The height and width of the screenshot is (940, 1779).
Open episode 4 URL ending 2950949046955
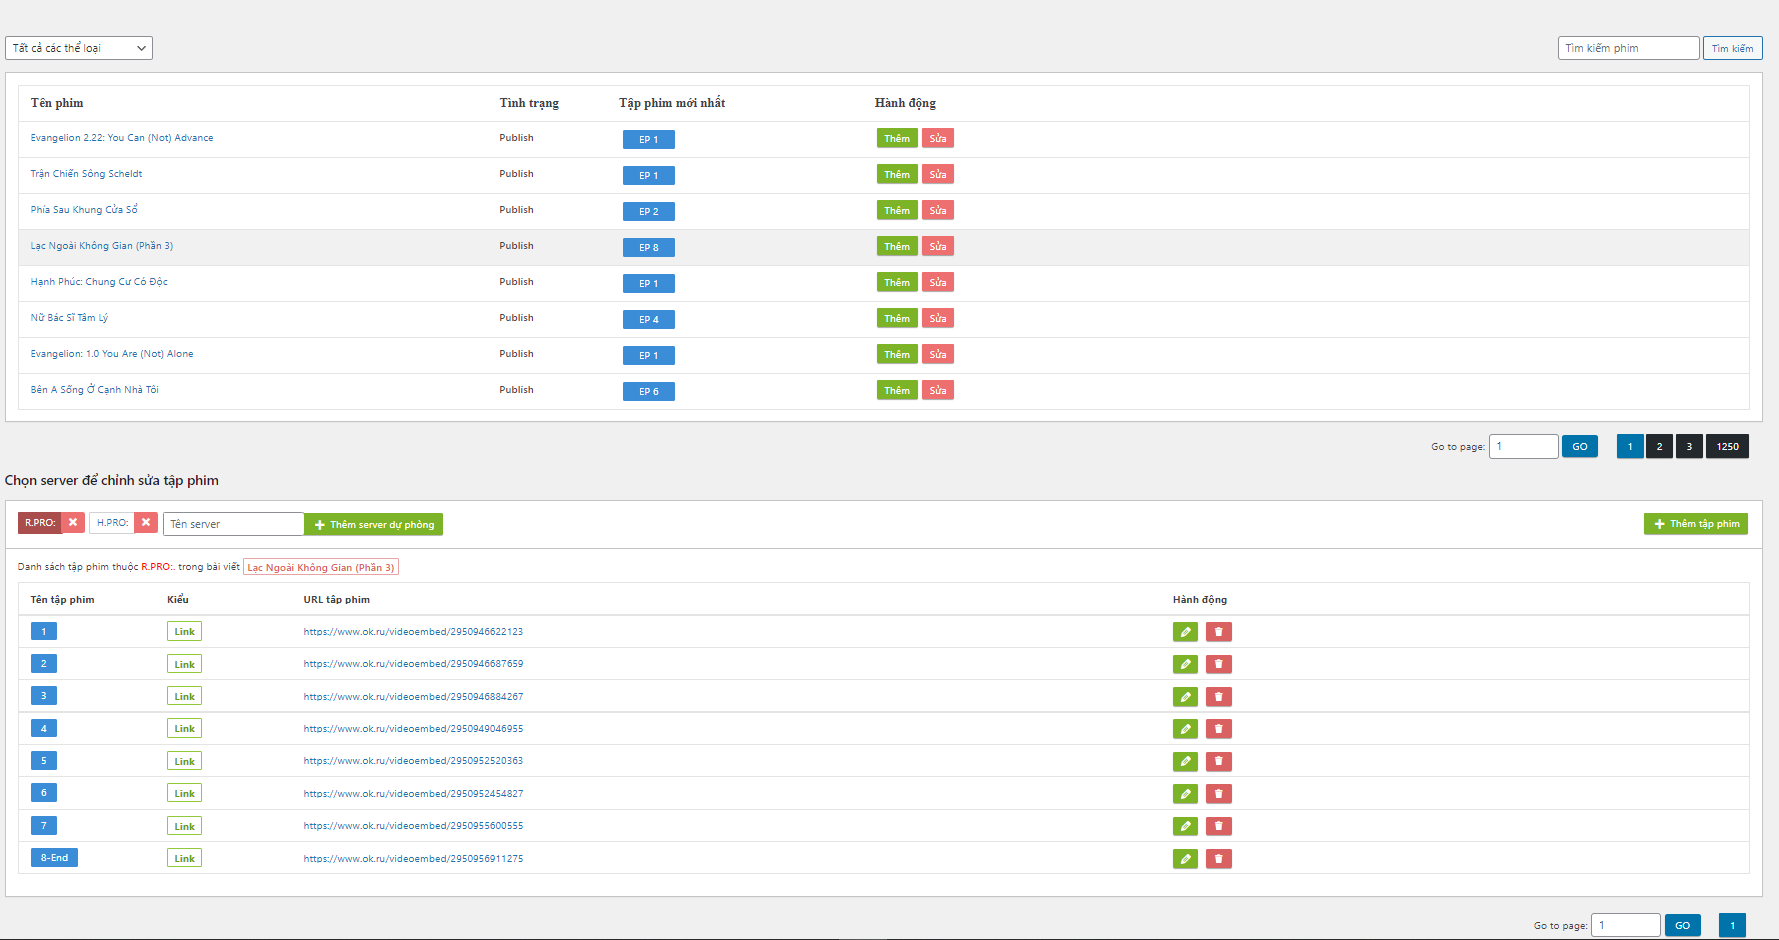click(413, 729)
